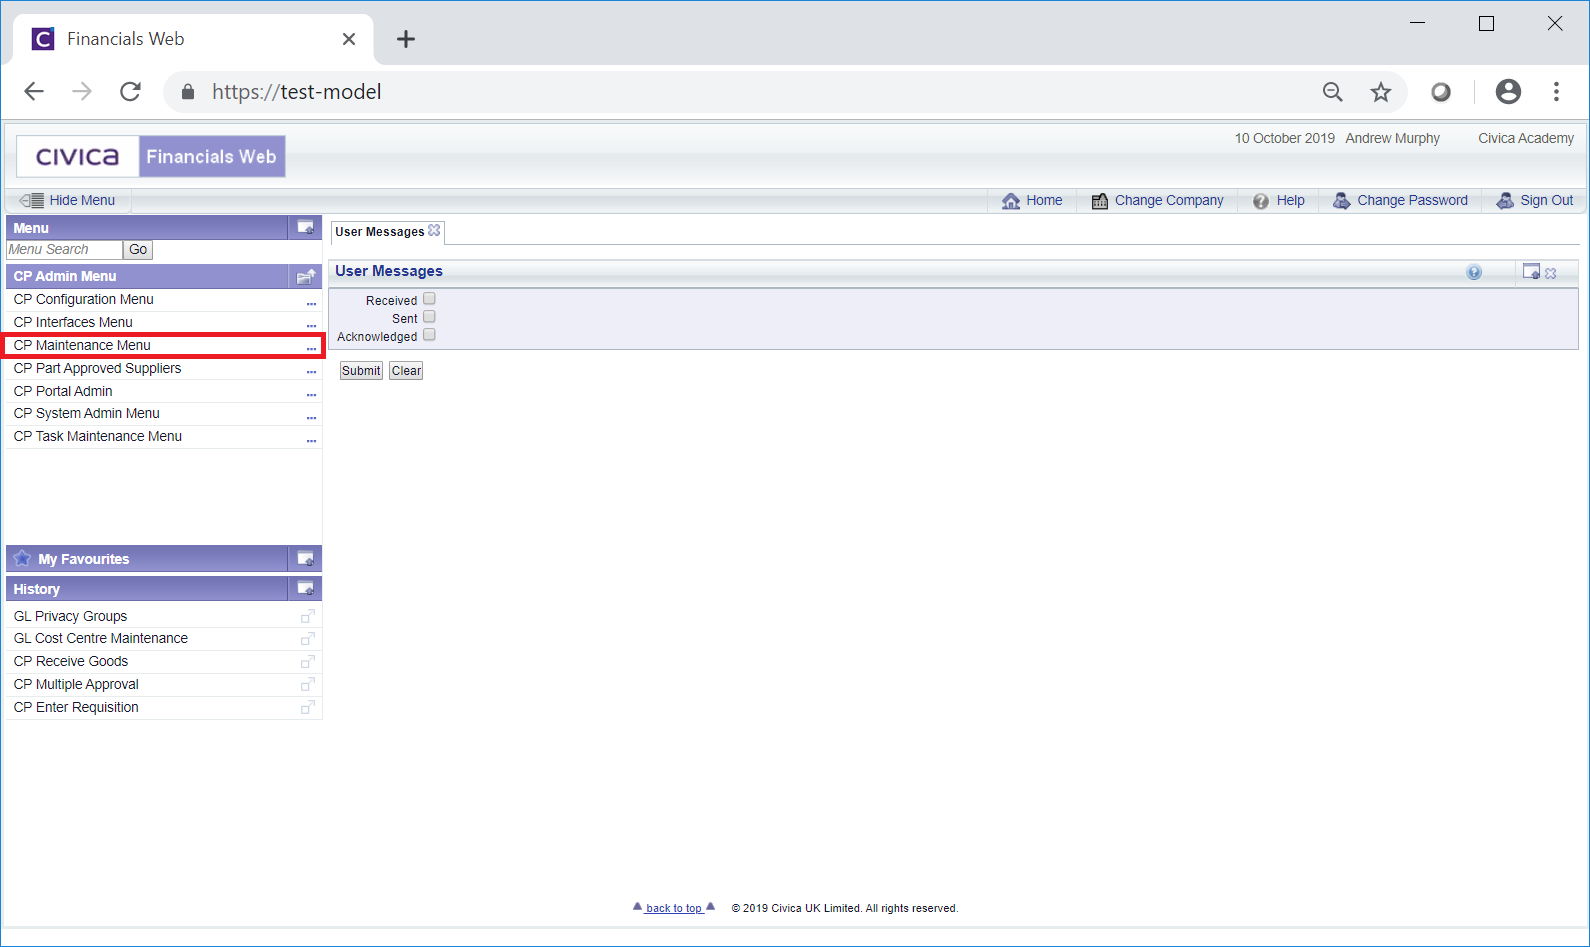Open CP Interfaces Menu item

pos(73,322)
